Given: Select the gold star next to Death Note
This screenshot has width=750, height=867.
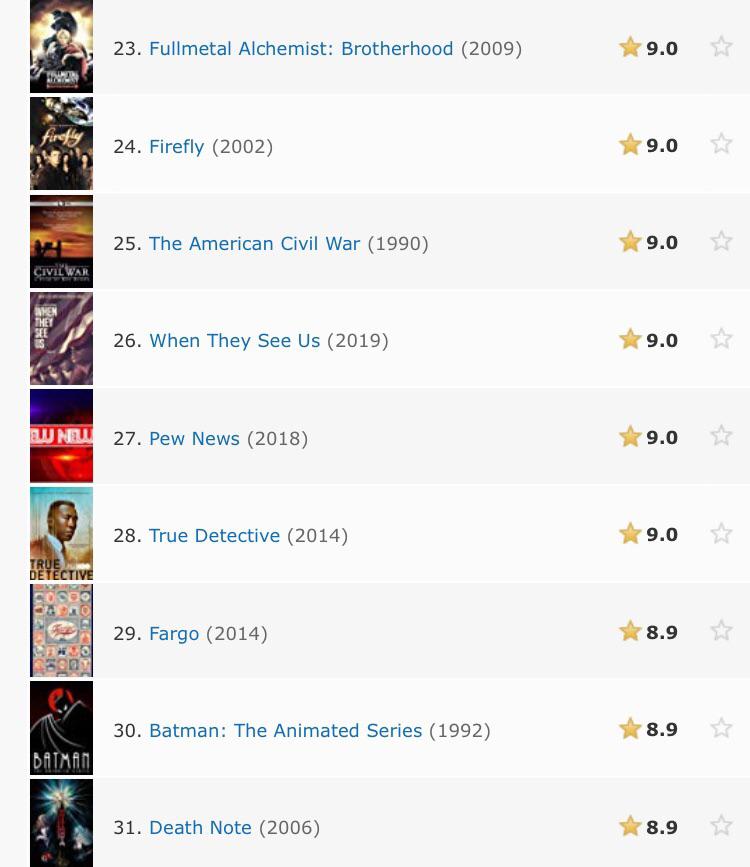Looking at the screenshot, I should pyautogui.click(x=630, y=825).
